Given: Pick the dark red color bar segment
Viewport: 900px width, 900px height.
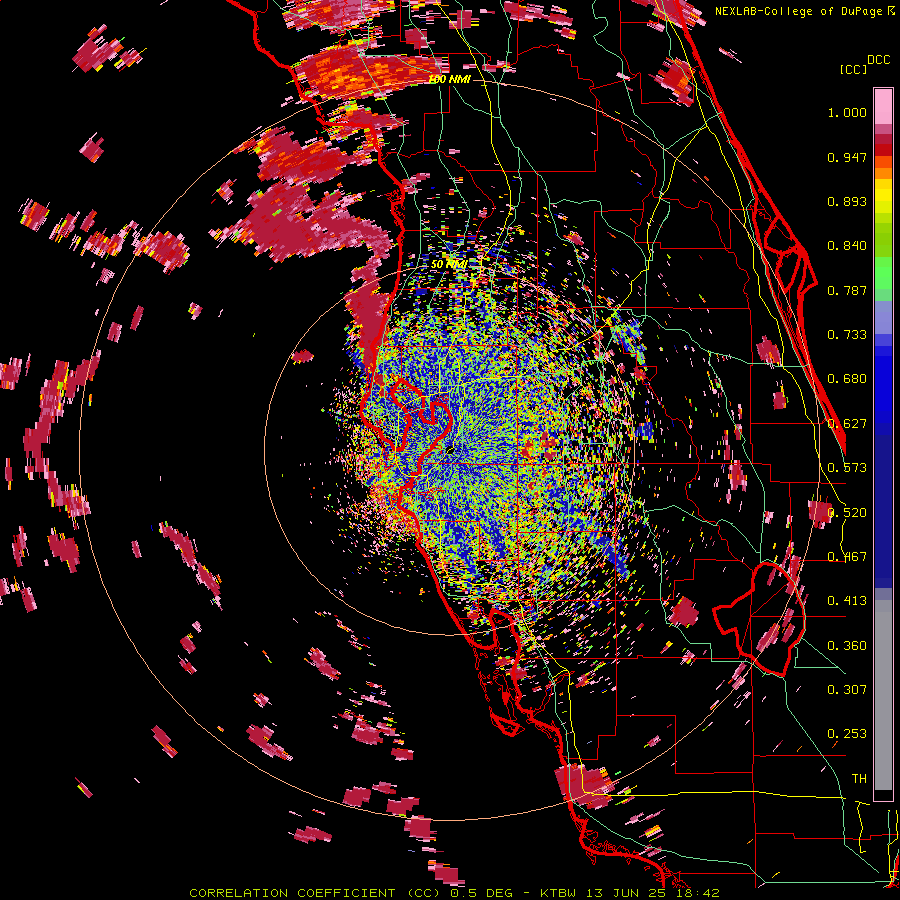Looking at the screenshot, I should click(883, 139).
